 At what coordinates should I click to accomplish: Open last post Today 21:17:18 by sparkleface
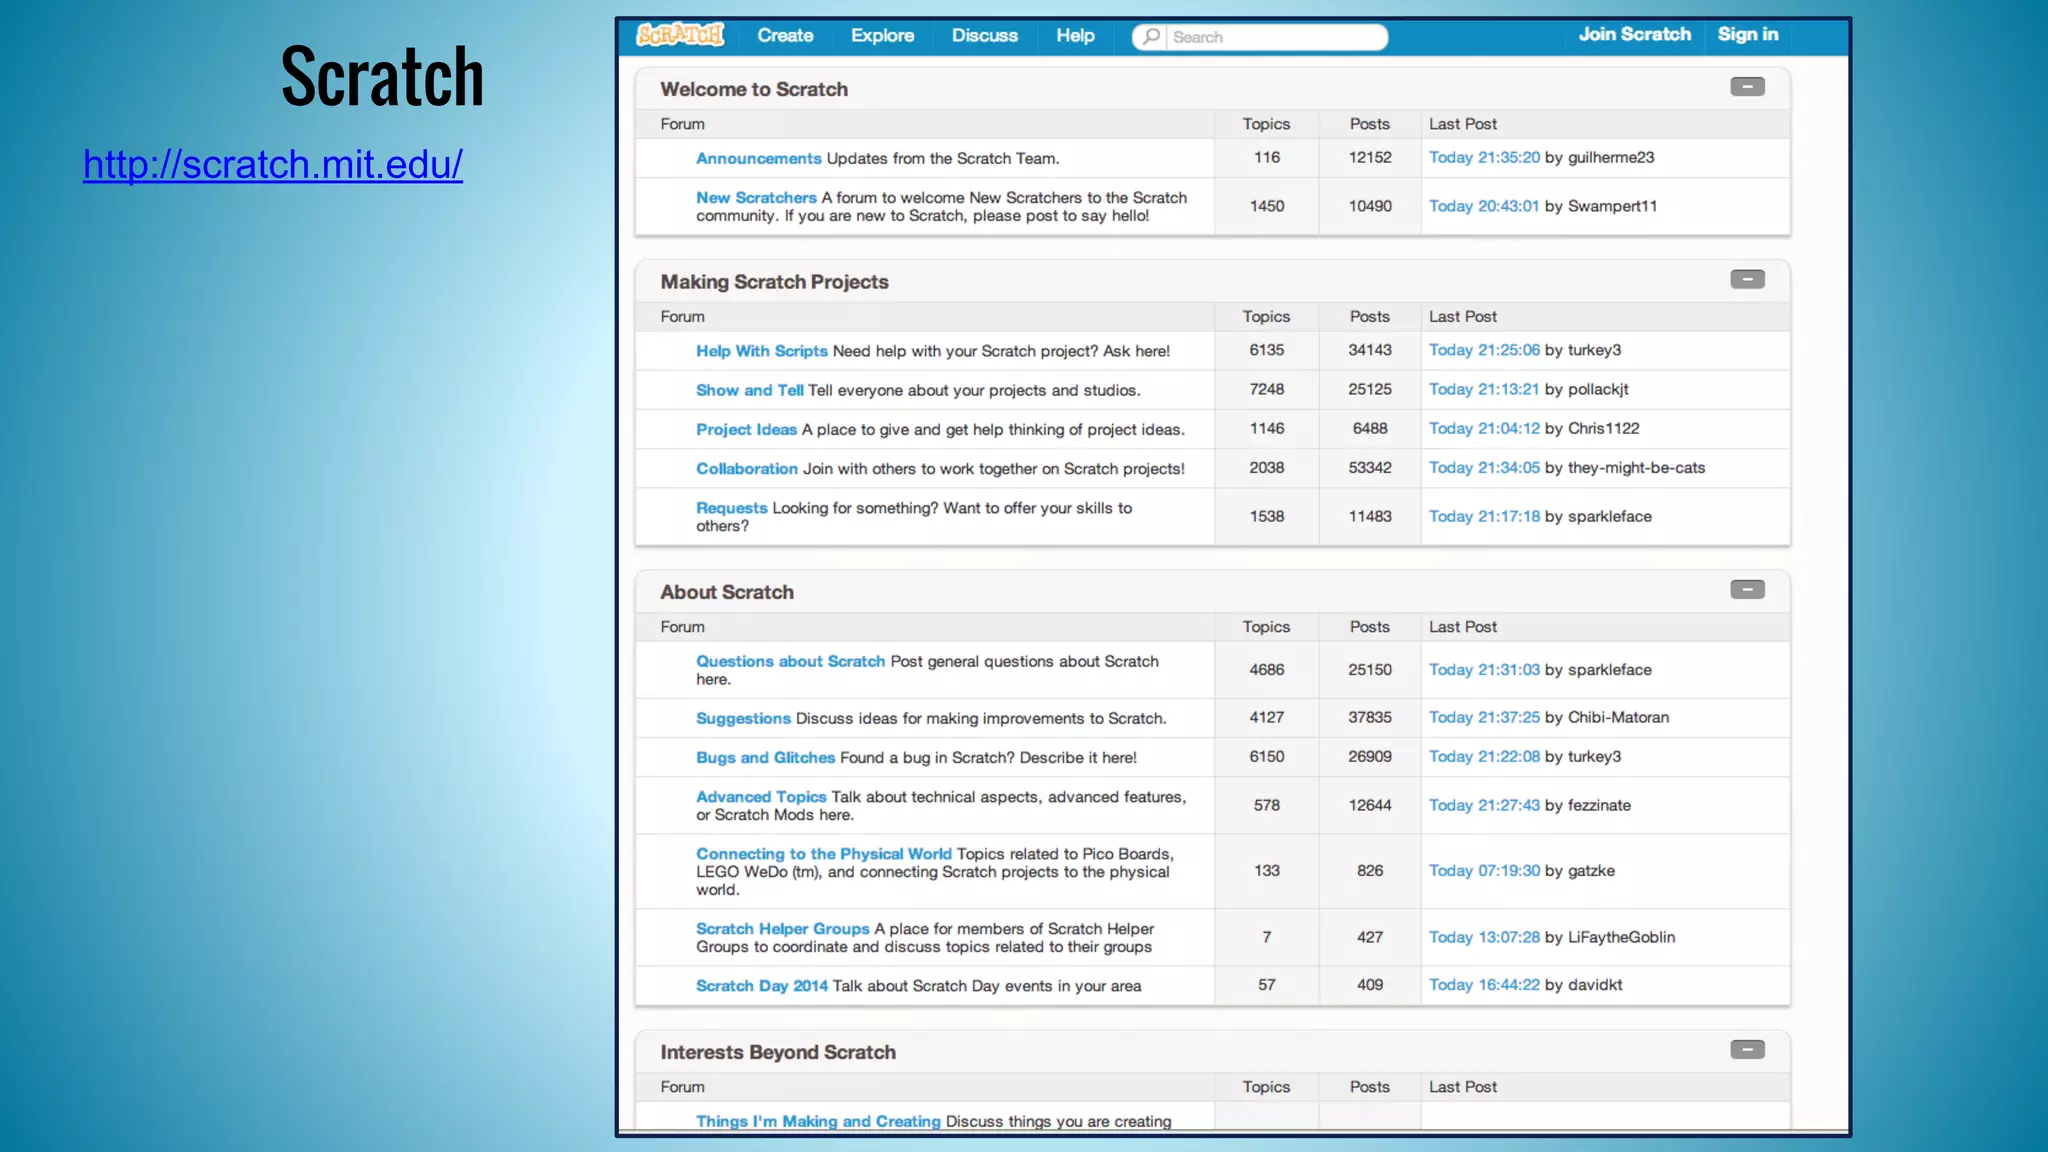pos(1484,516)
